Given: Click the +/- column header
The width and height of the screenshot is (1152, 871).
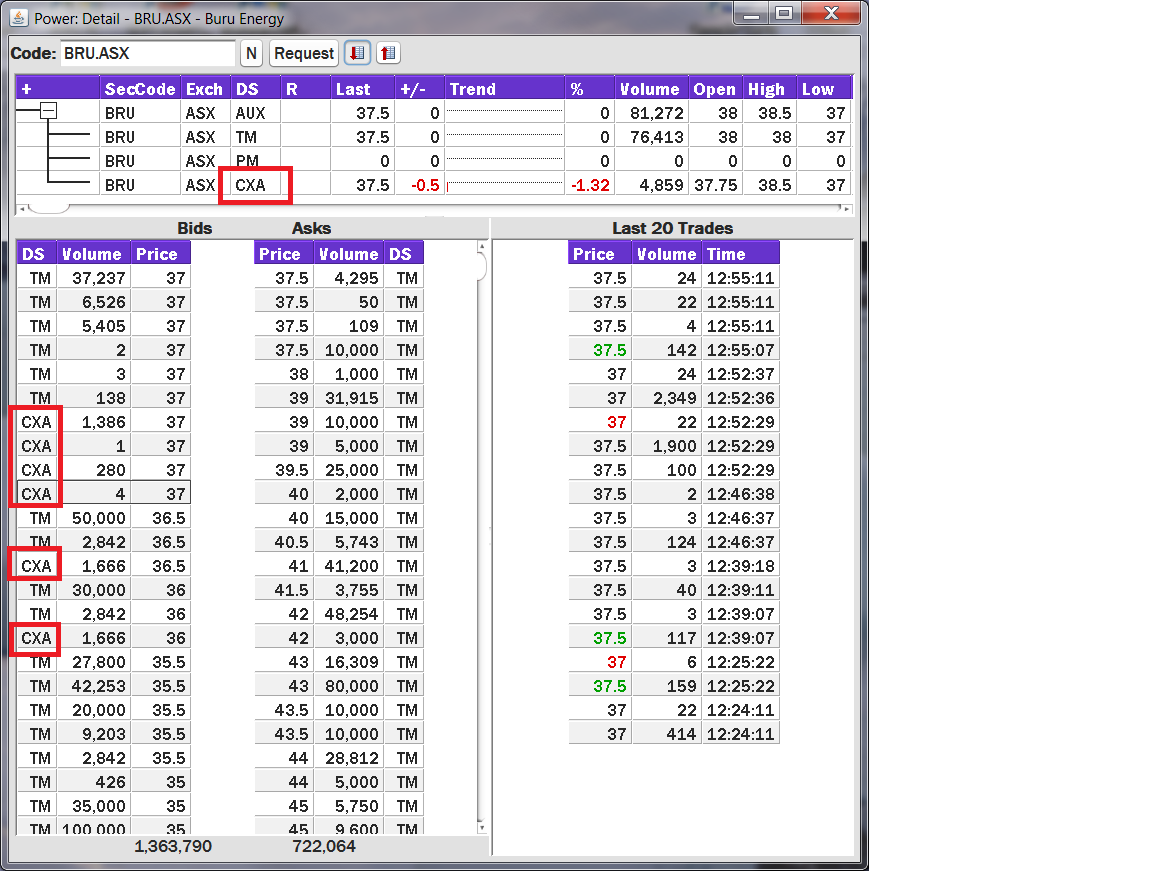Looking at the screenshot, I should tap(420, 89).
